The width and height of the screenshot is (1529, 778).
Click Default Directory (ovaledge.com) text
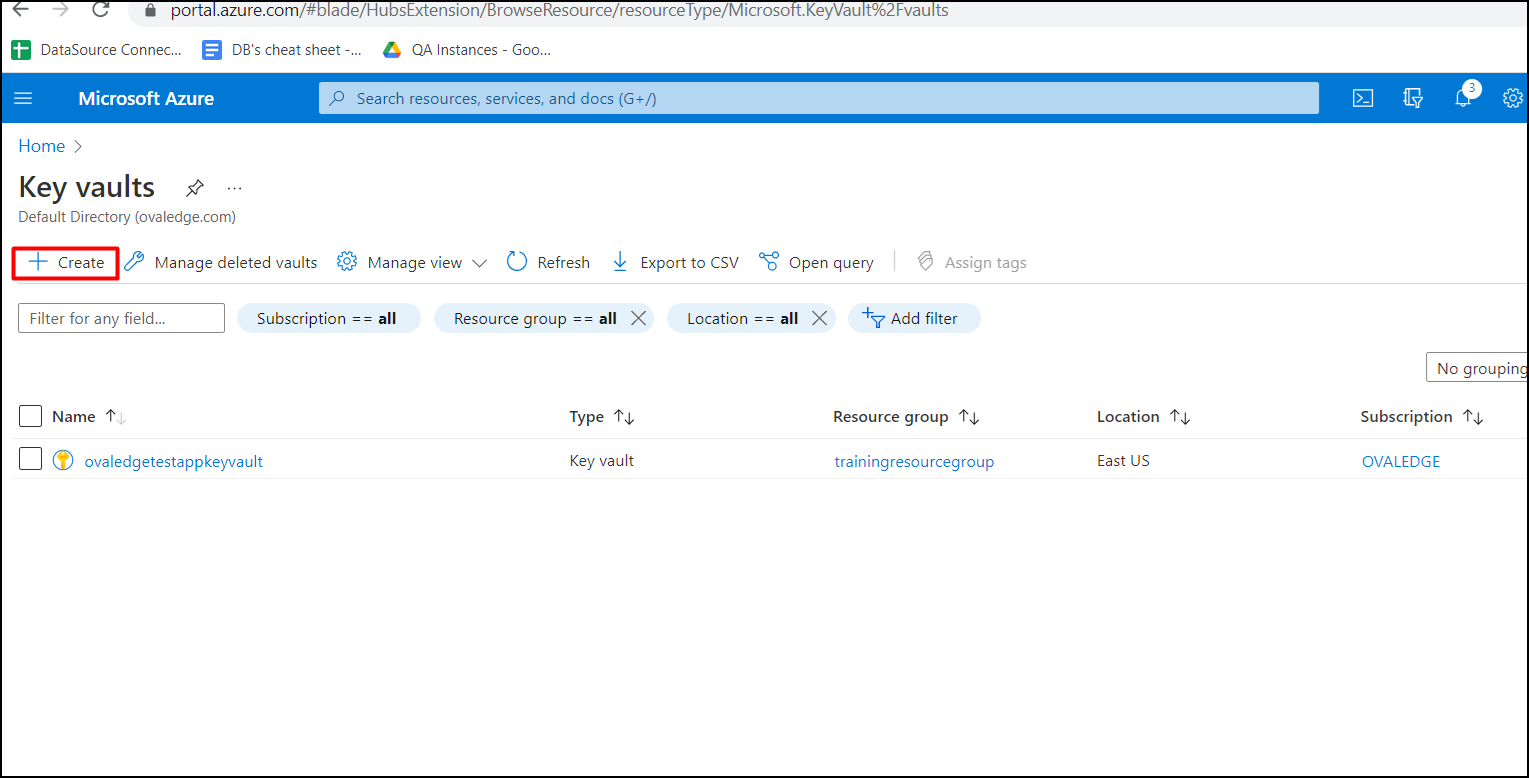click(127, 217)
